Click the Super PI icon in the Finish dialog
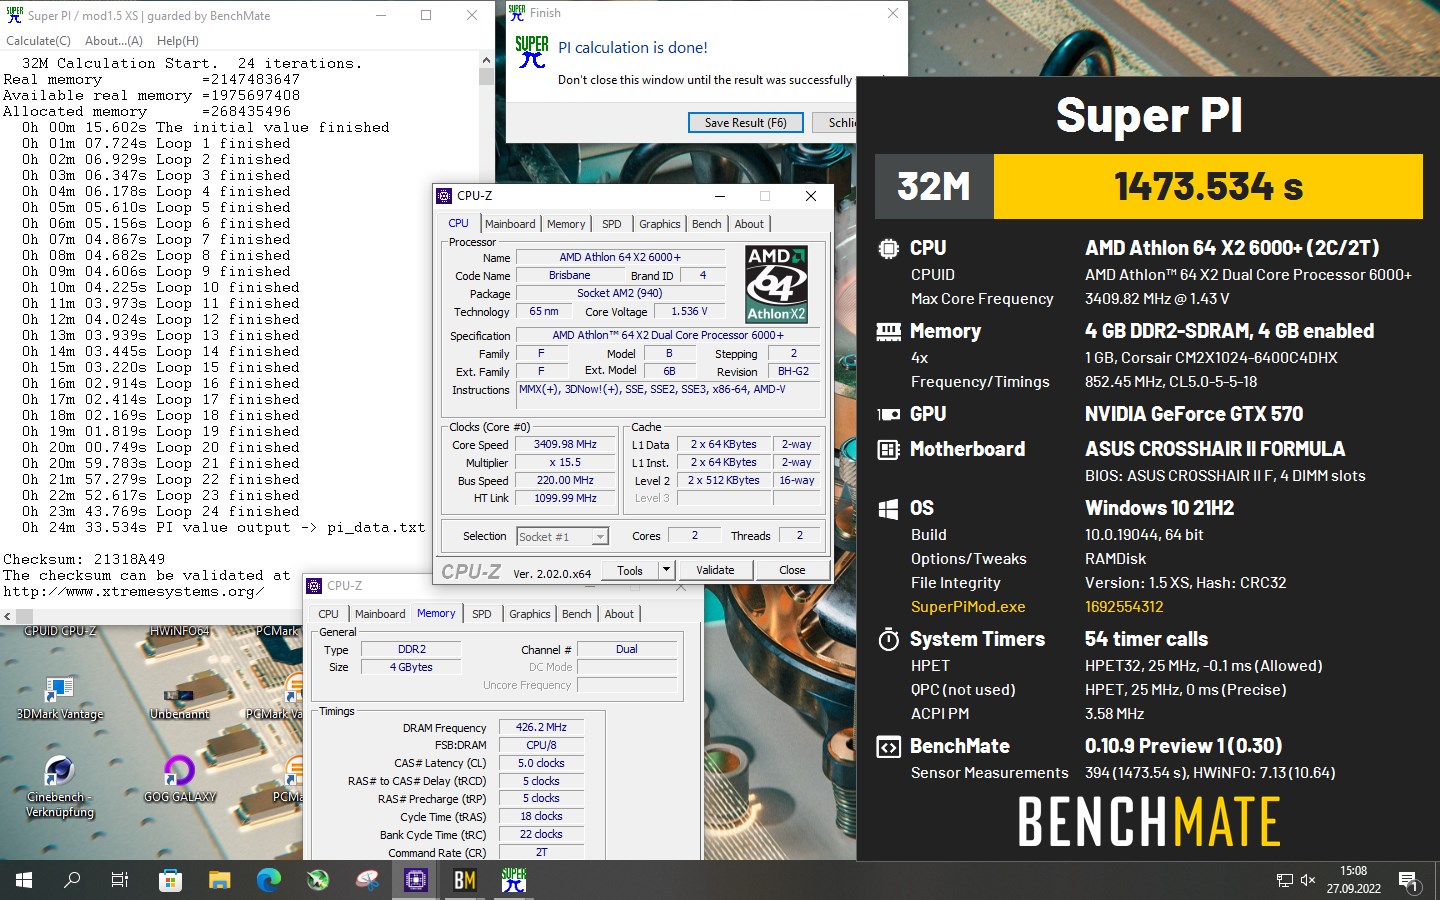 (x=531, y=52)
